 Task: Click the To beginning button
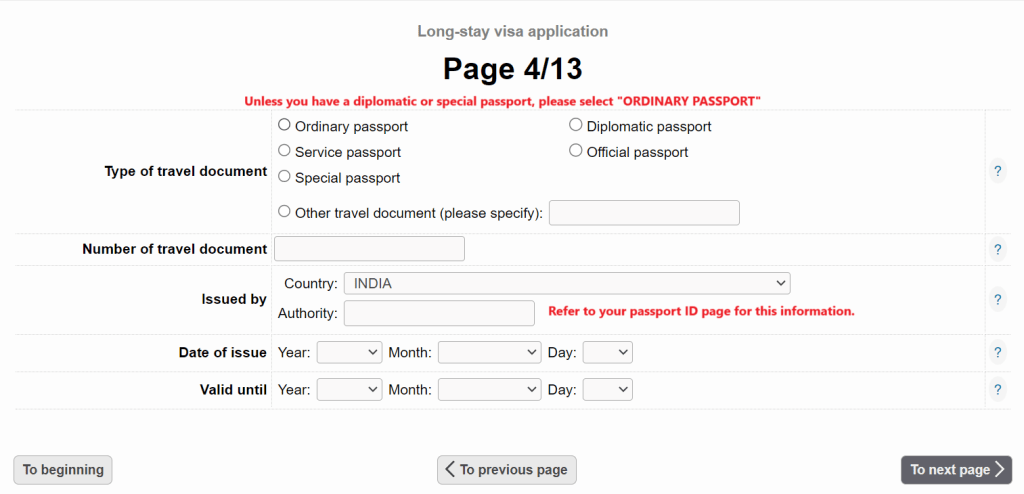pos(63,470)
